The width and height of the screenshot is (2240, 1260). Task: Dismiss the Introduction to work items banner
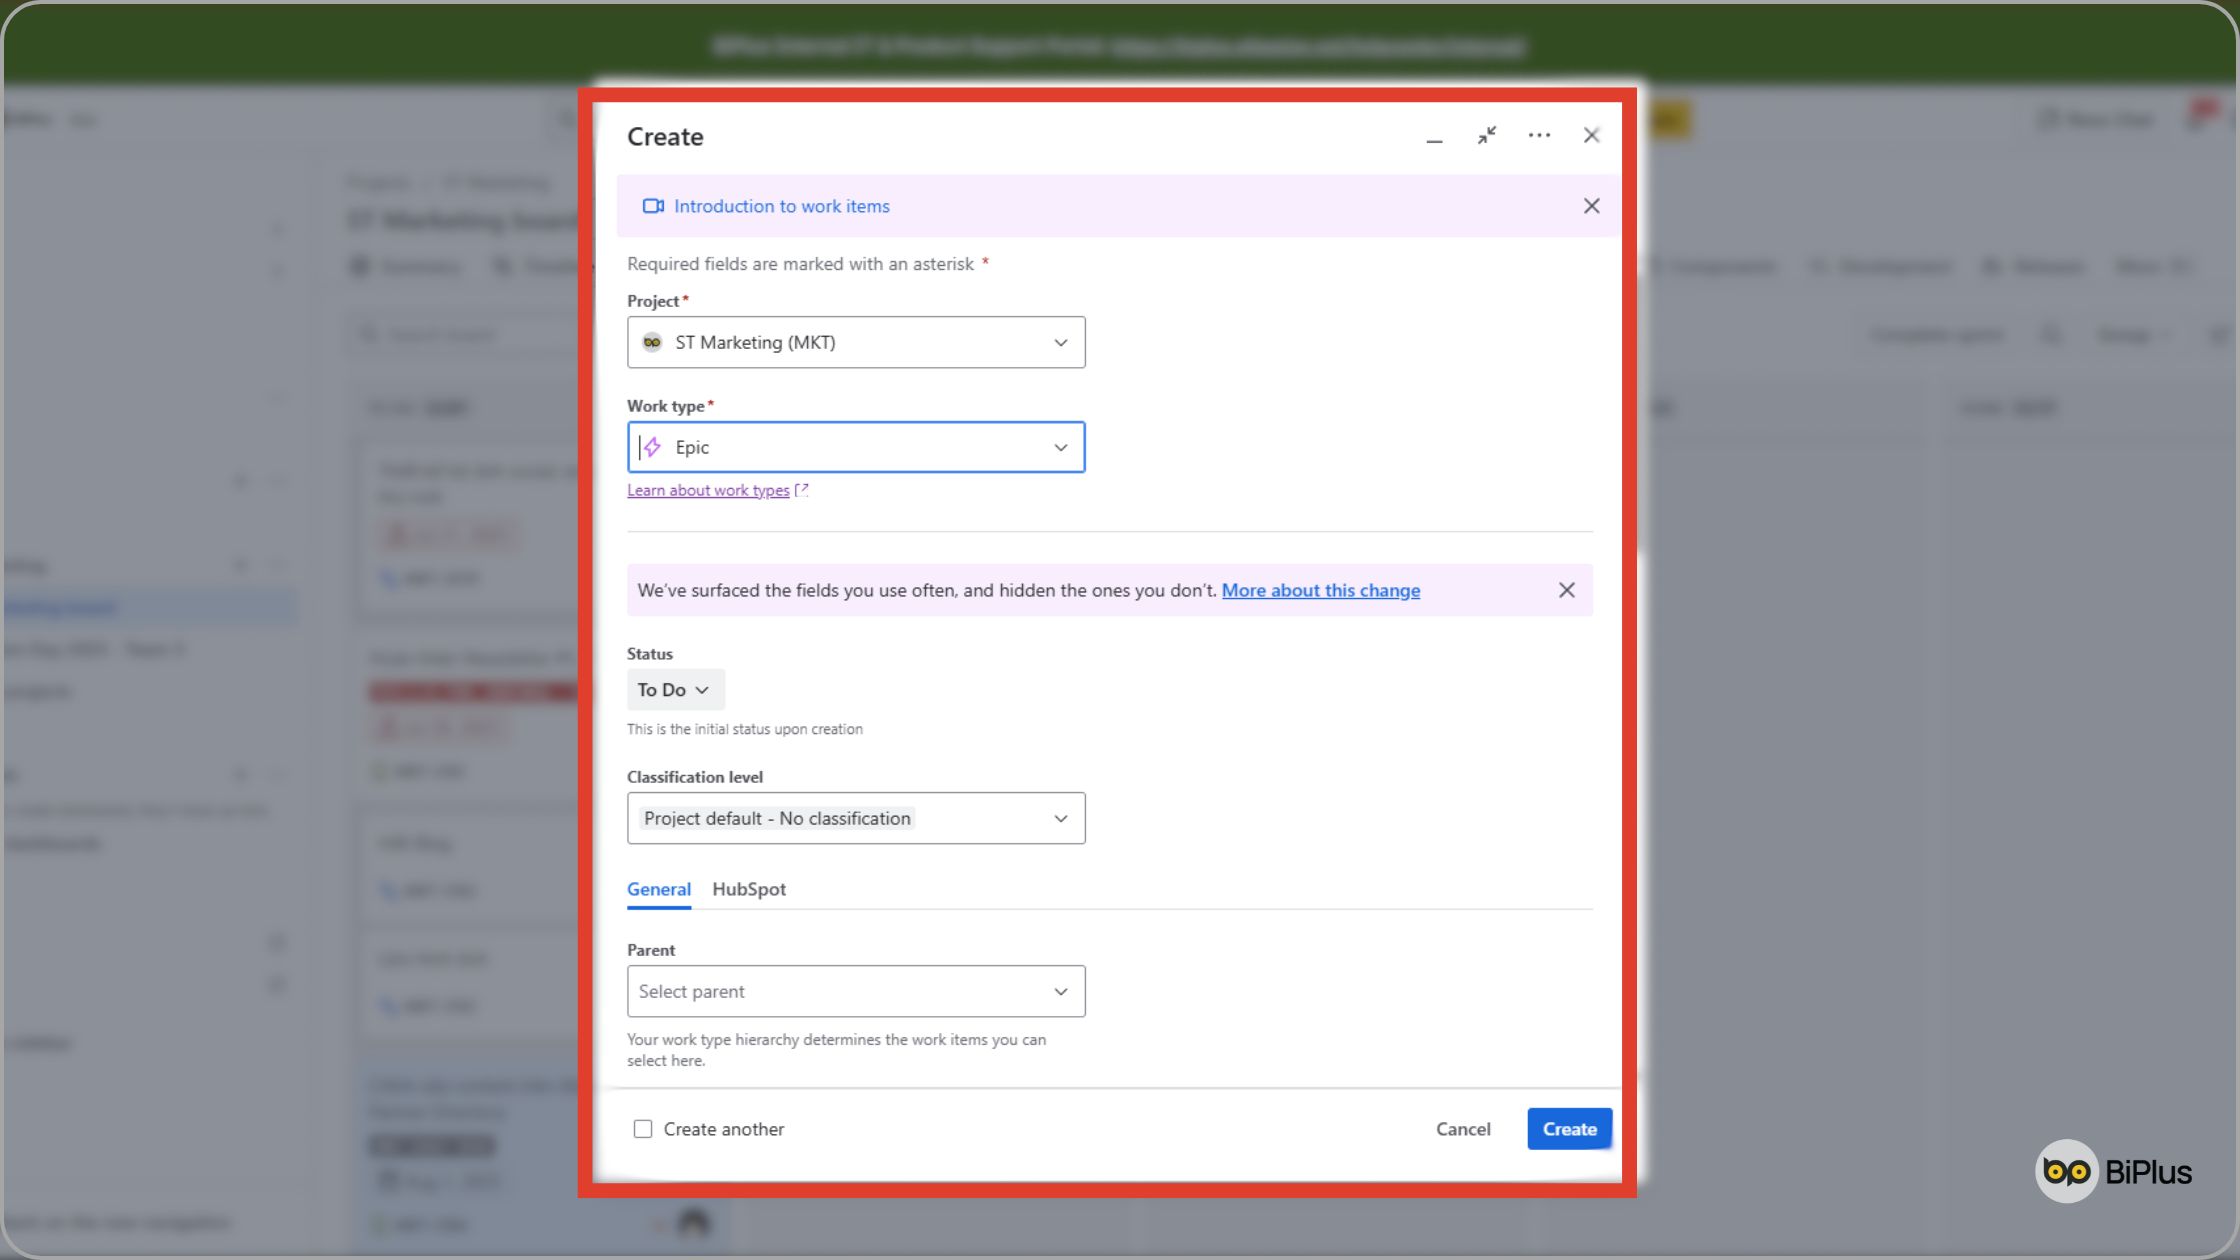1592,206
